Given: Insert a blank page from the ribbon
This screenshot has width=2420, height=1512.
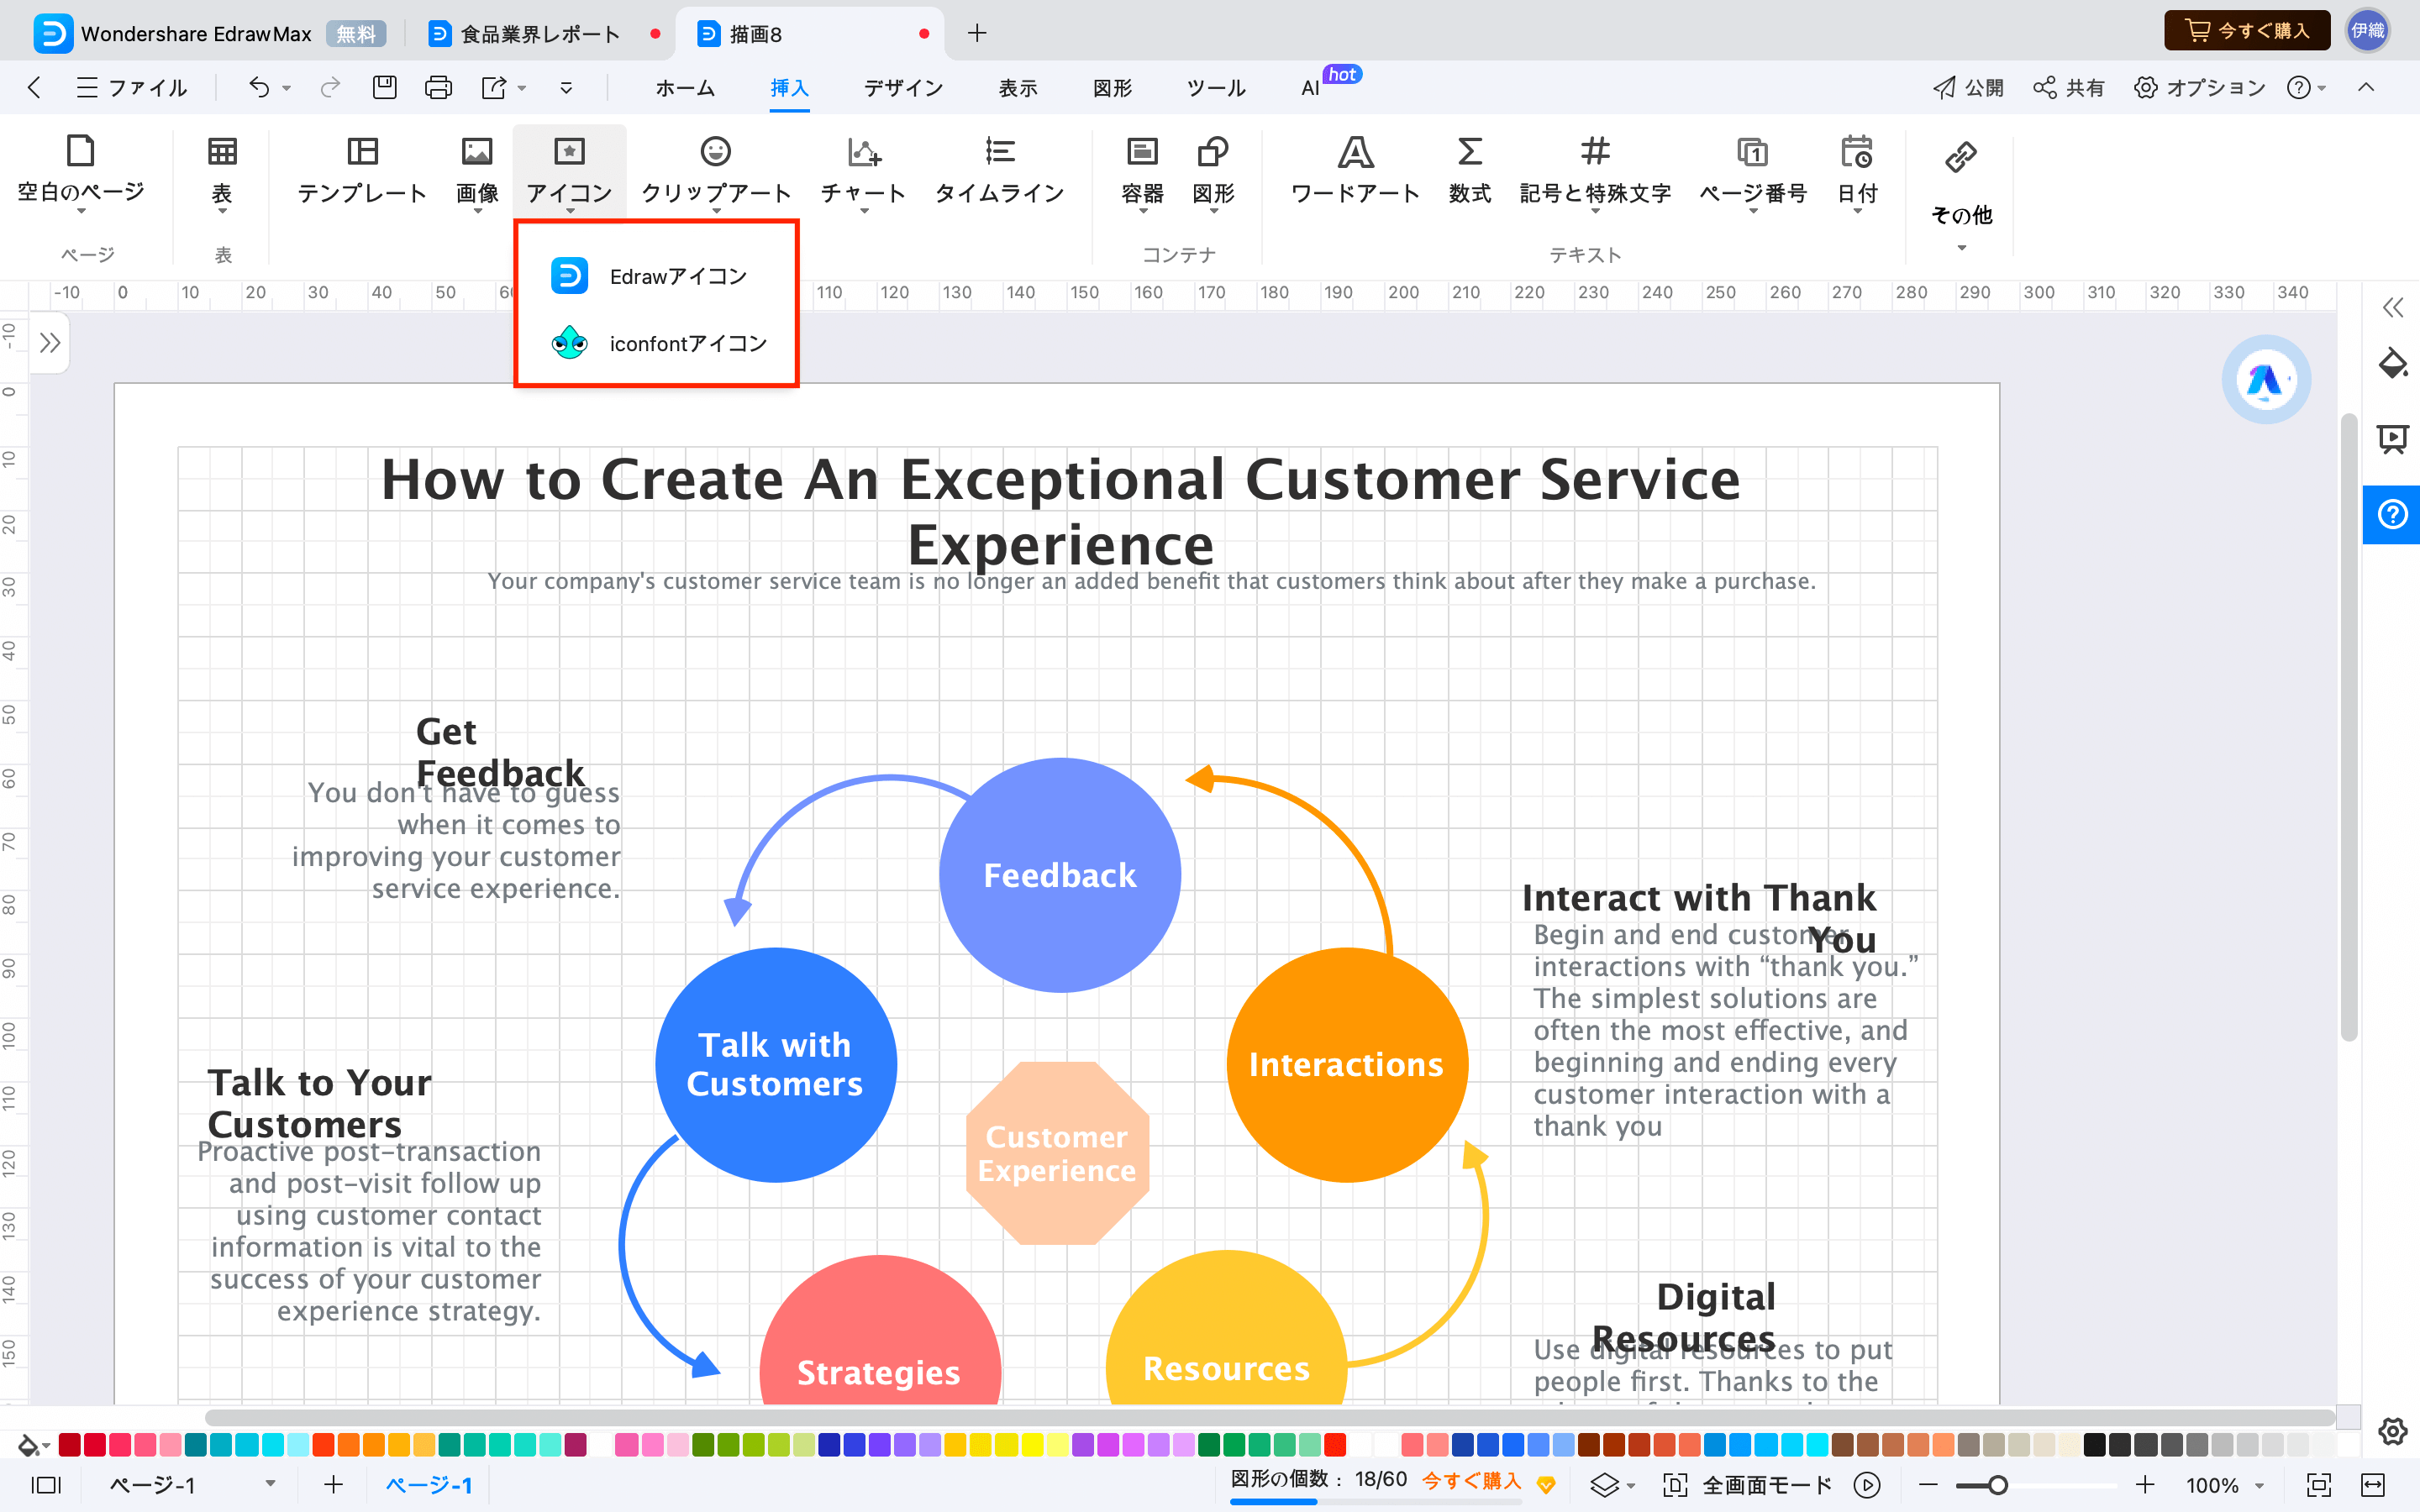Looking at the screenshot, I should point(81,171).
